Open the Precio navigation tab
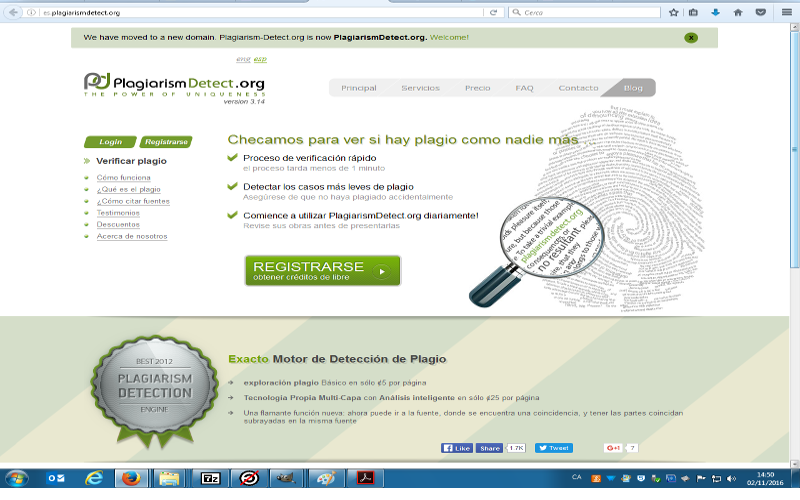800x500 pixels. (477, 88)
